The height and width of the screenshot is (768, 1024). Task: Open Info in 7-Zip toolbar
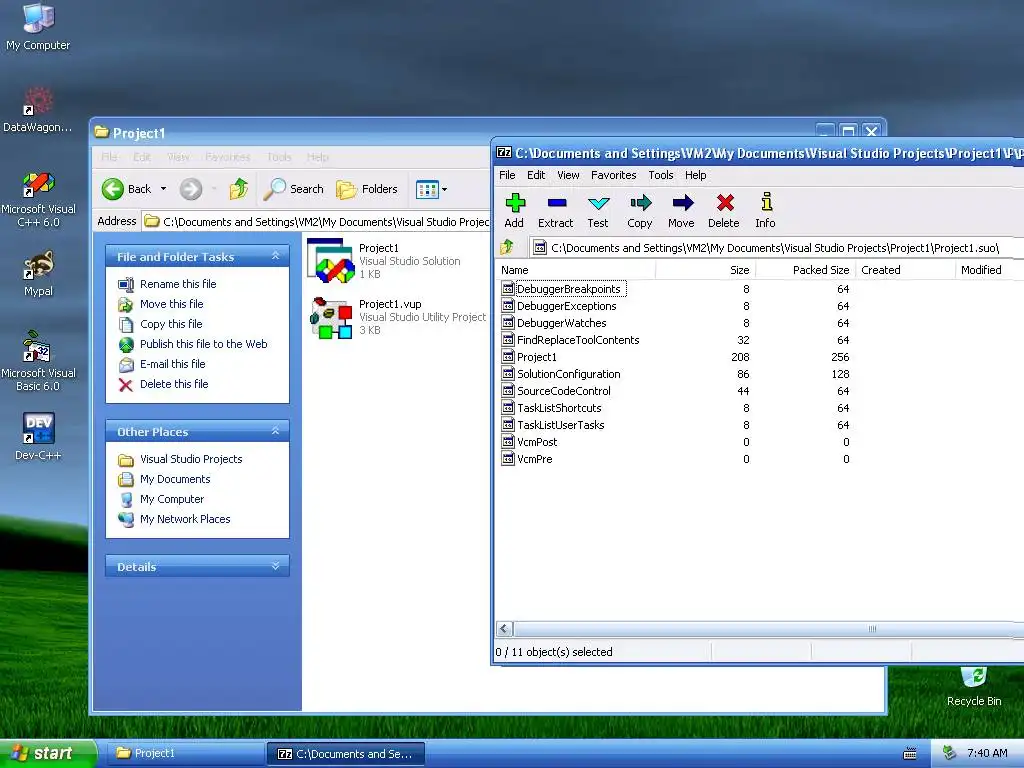765,211
